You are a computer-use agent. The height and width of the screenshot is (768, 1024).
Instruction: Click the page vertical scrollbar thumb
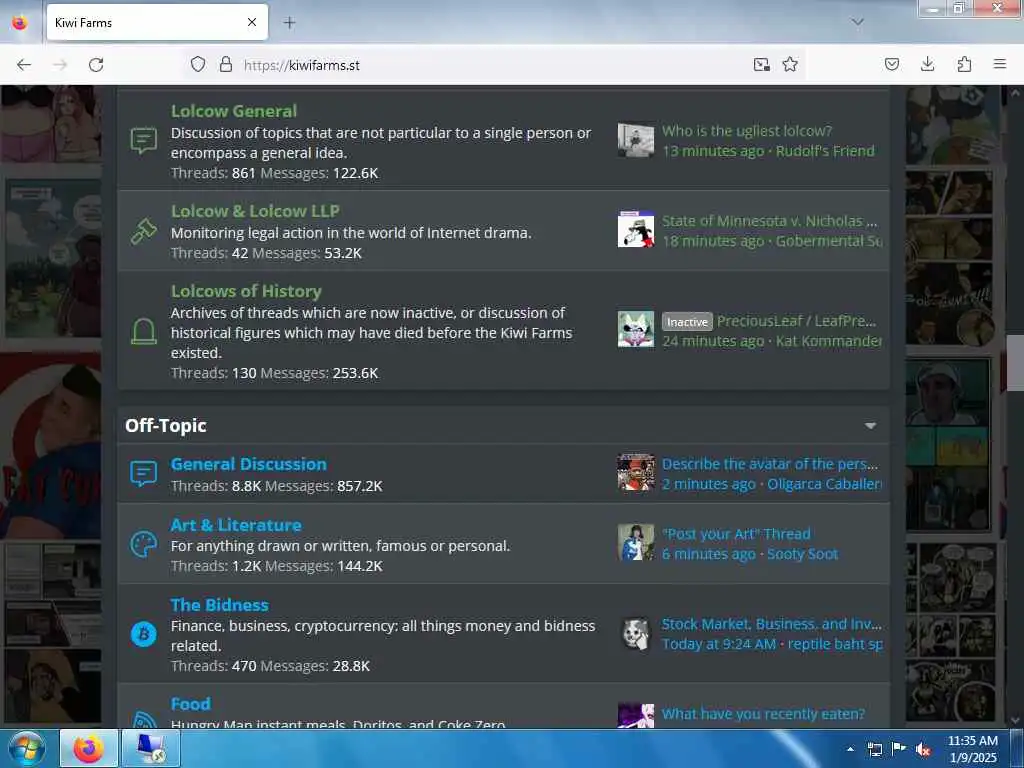pos(1015,362)
